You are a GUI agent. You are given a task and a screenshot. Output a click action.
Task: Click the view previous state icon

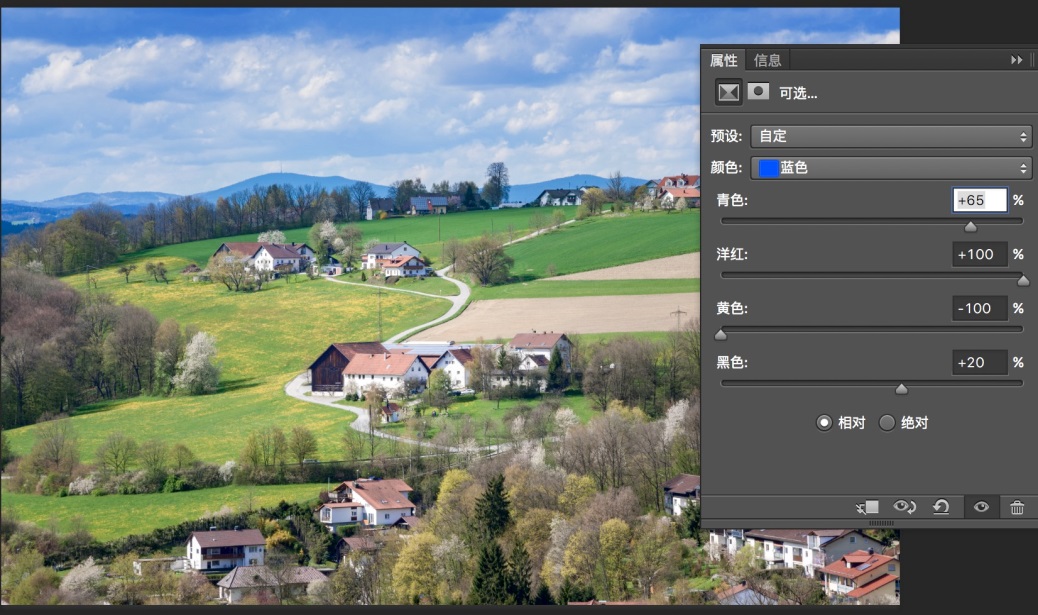coord(904,507)
